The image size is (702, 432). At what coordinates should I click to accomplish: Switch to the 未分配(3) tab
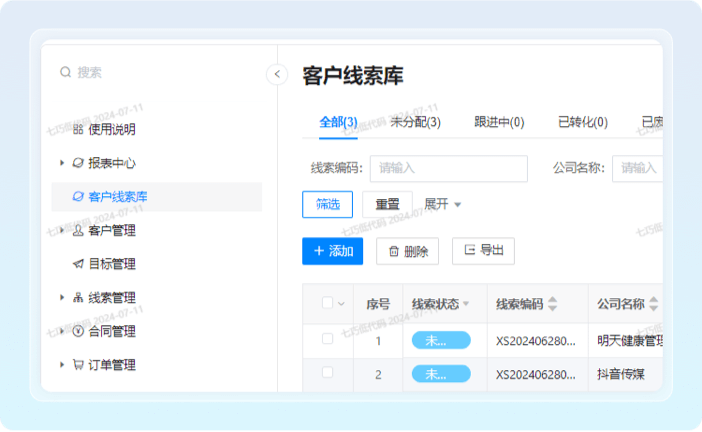point(415,122)
